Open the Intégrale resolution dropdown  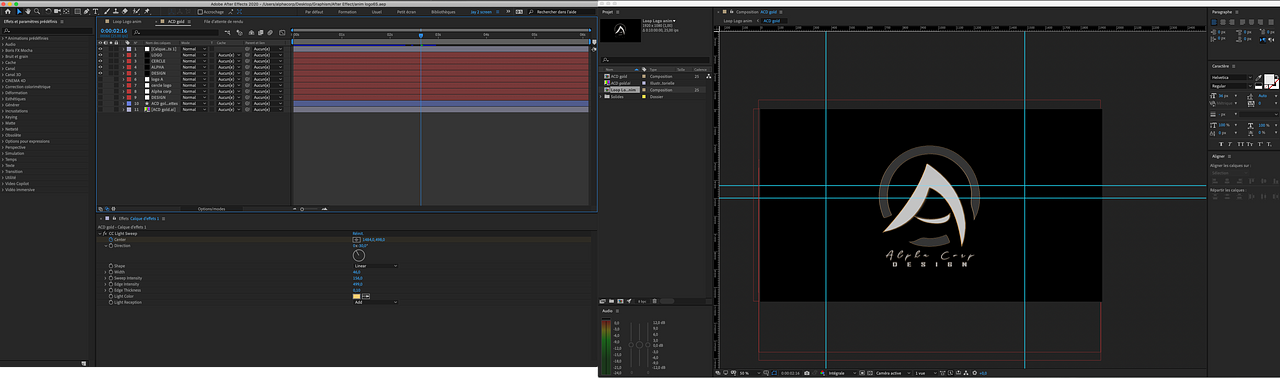842,373
